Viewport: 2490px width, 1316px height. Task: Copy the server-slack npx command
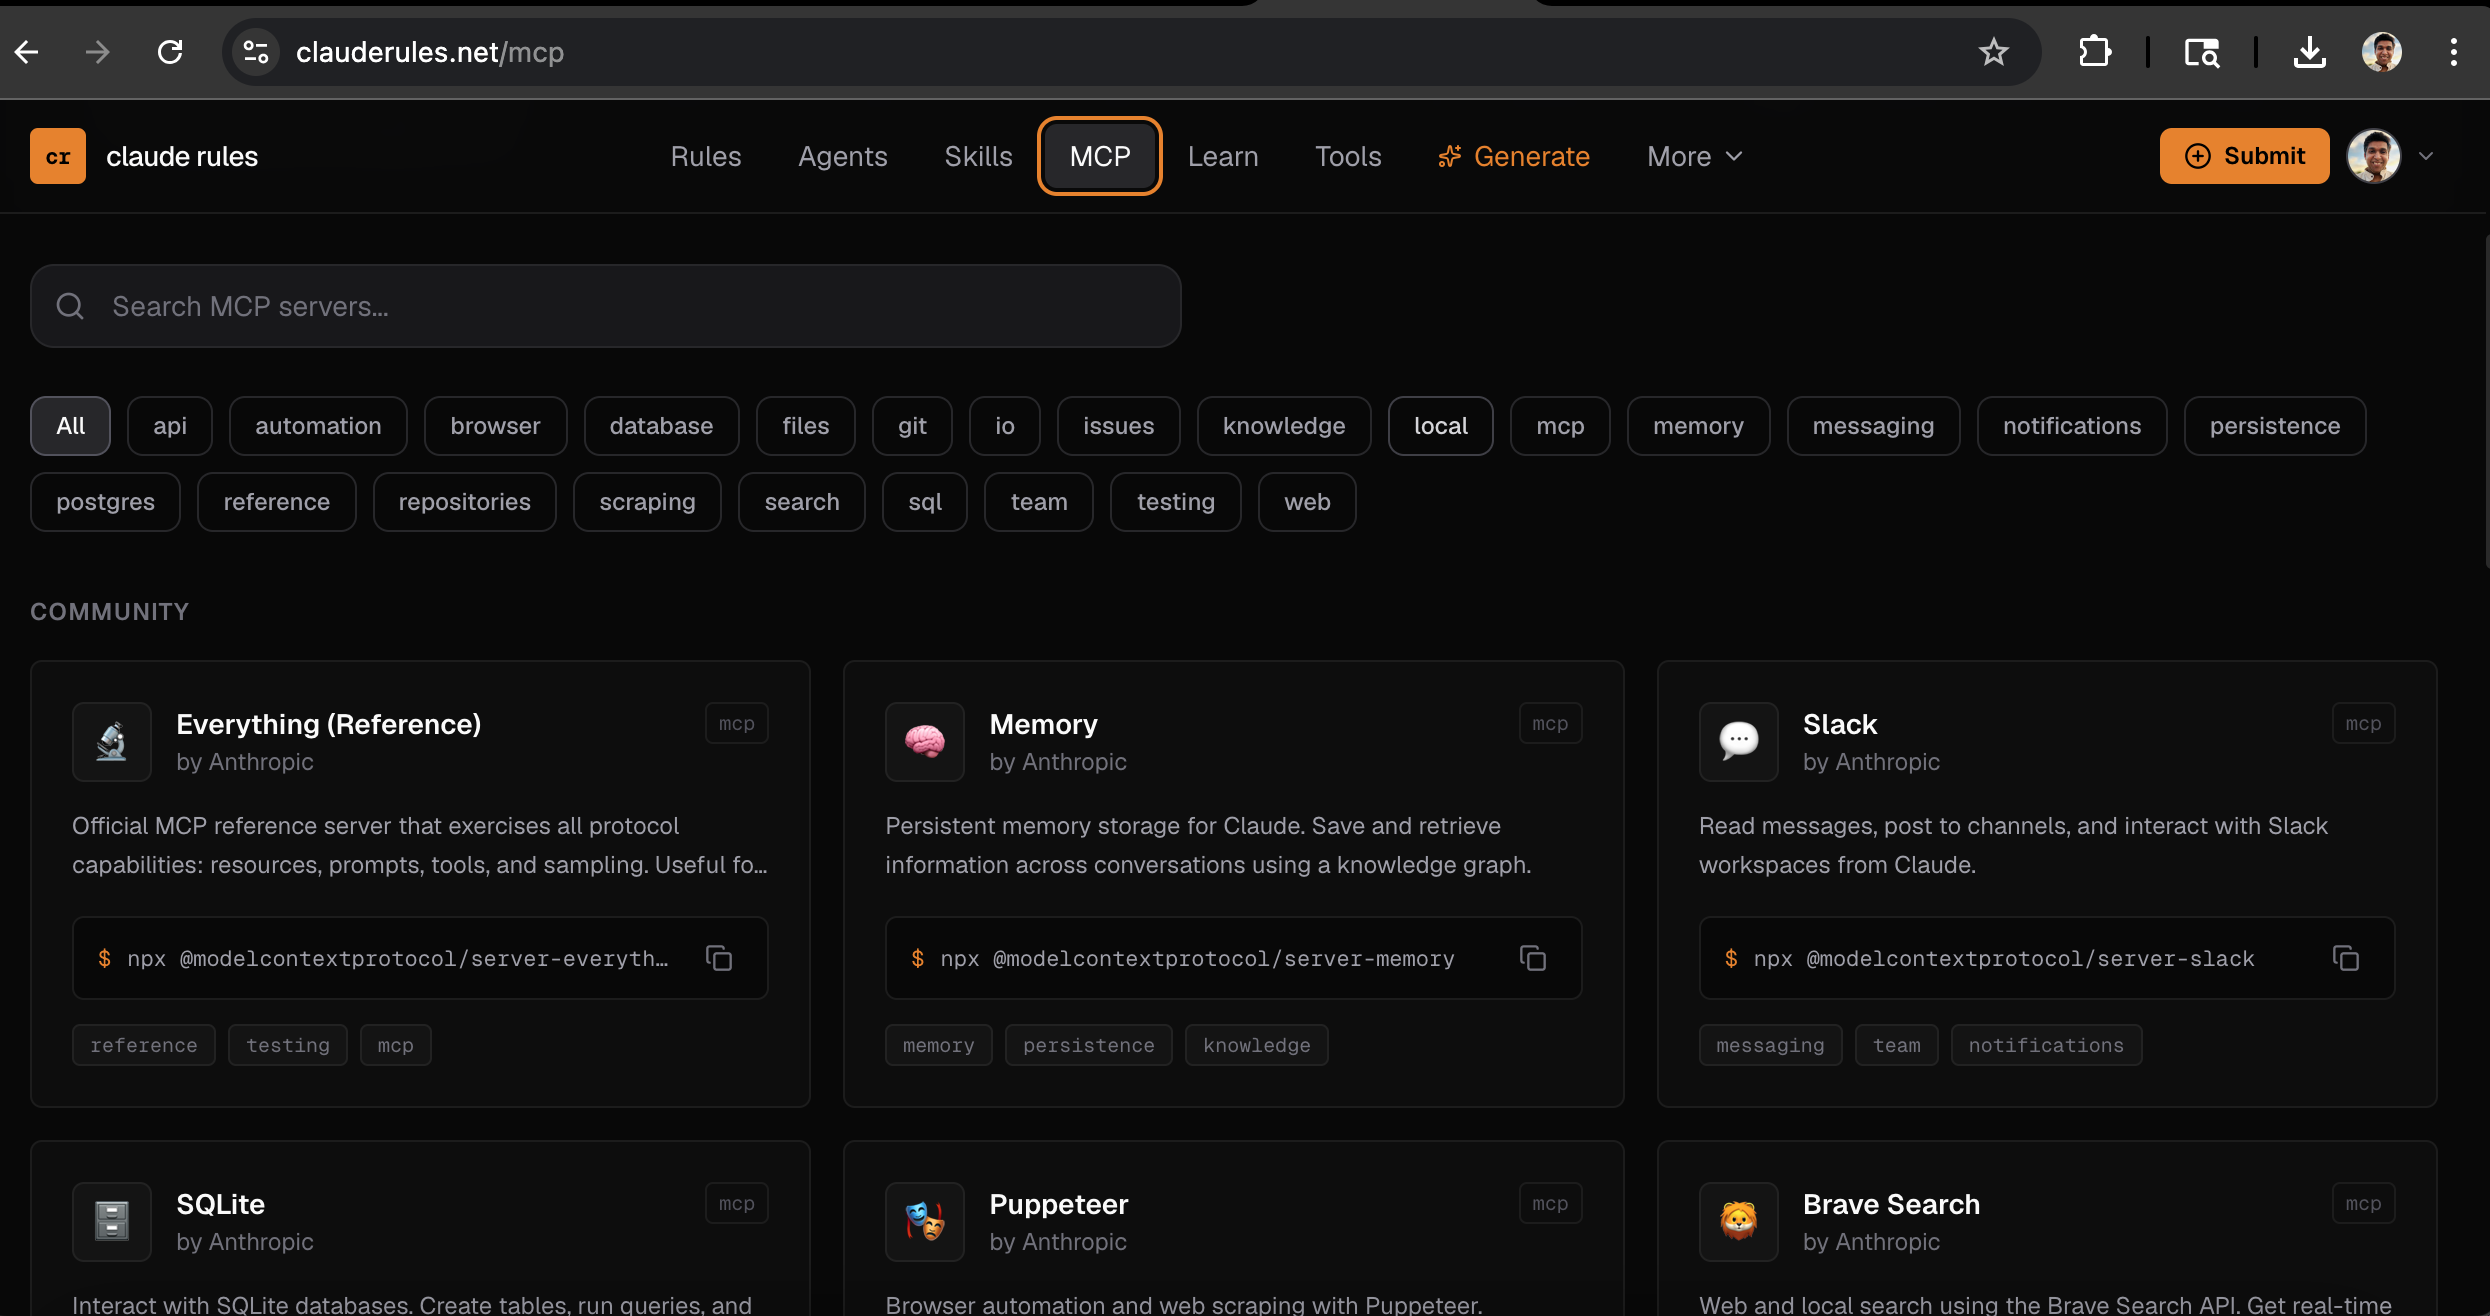pyautogui.click(x=2345, y=958)
